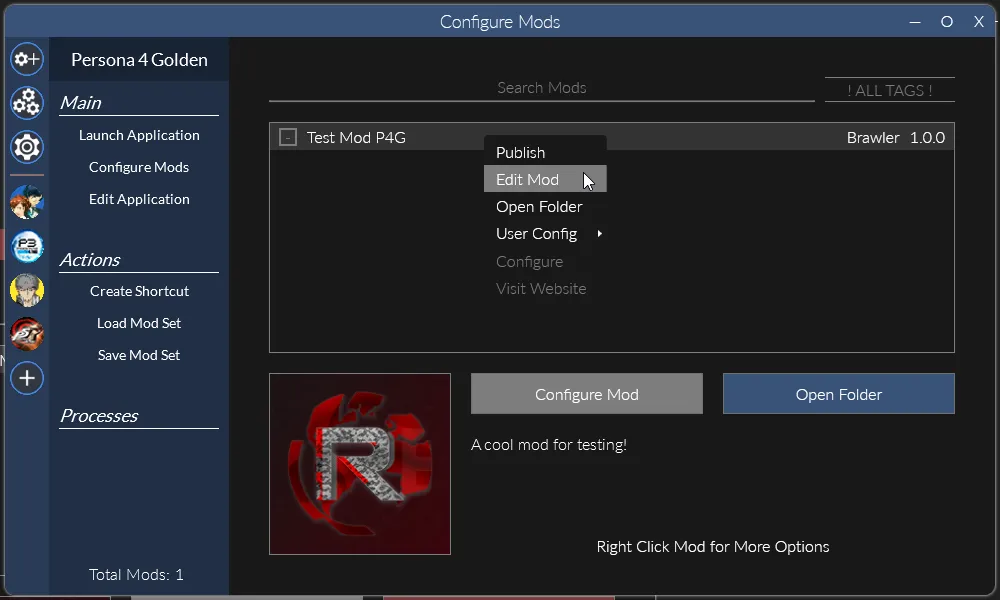This screenshot has height=600, width=1000.
Task: Open the Manage Mods triple-gear icon
Action: (27, 103)
